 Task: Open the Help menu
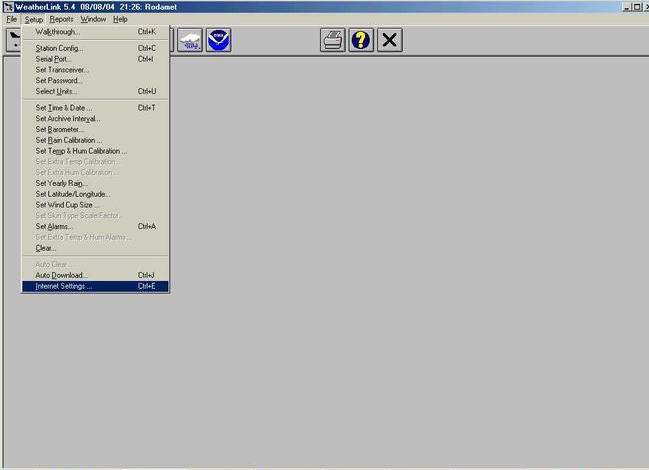(120, 19)
